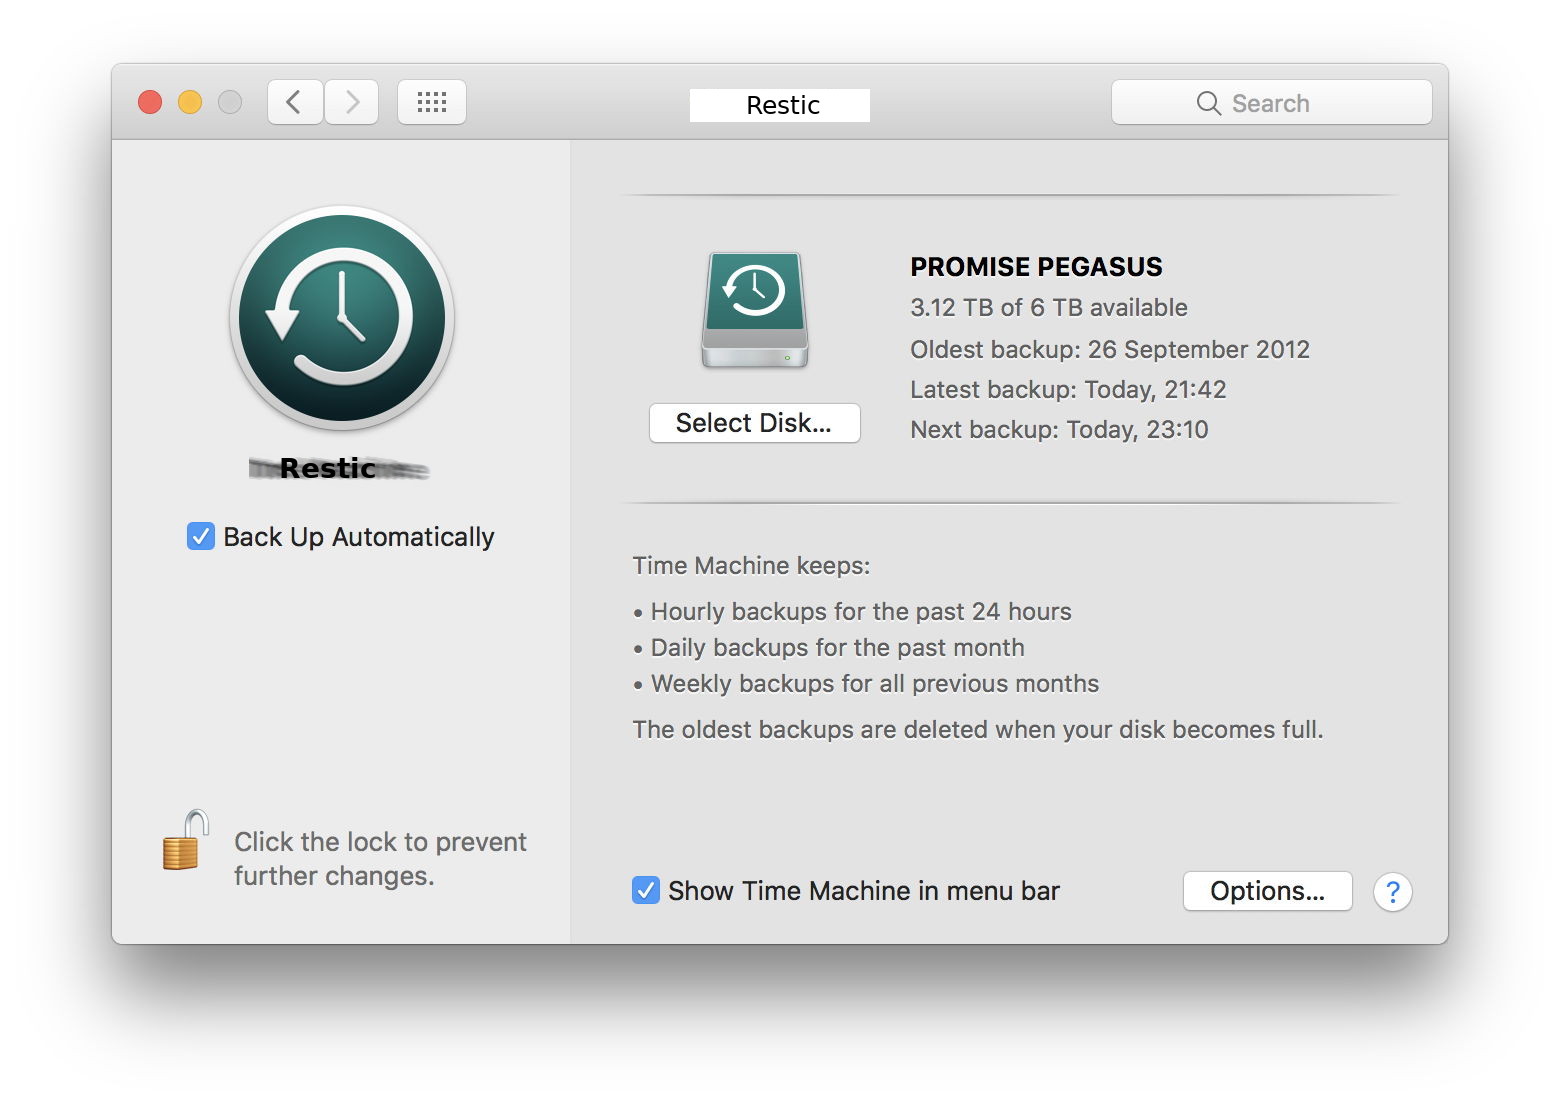This screenshot has height=1104, width=1560.
Task: Minimize the window with the yellow button
Action: pos(190,102)
